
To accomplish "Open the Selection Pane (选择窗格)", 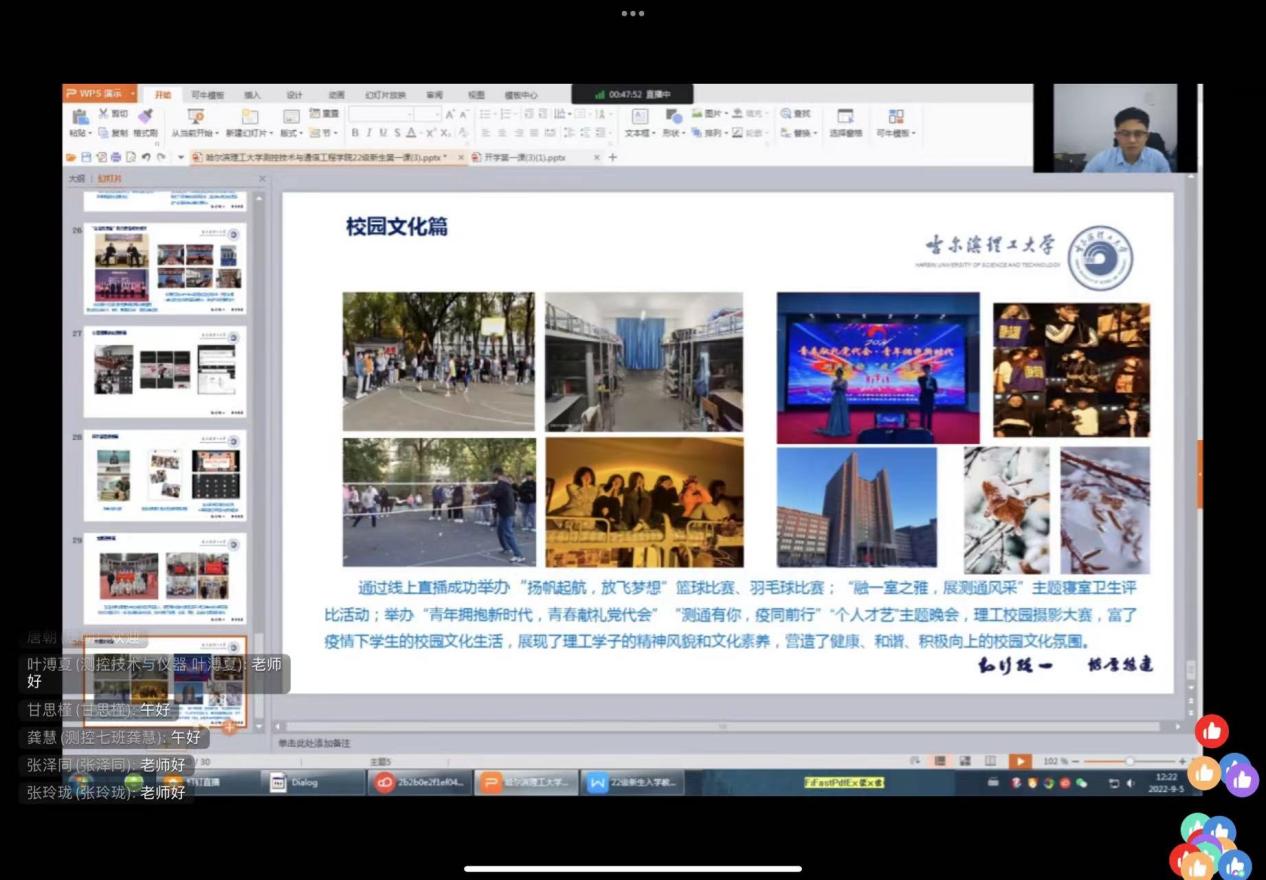I will [845, 117].
